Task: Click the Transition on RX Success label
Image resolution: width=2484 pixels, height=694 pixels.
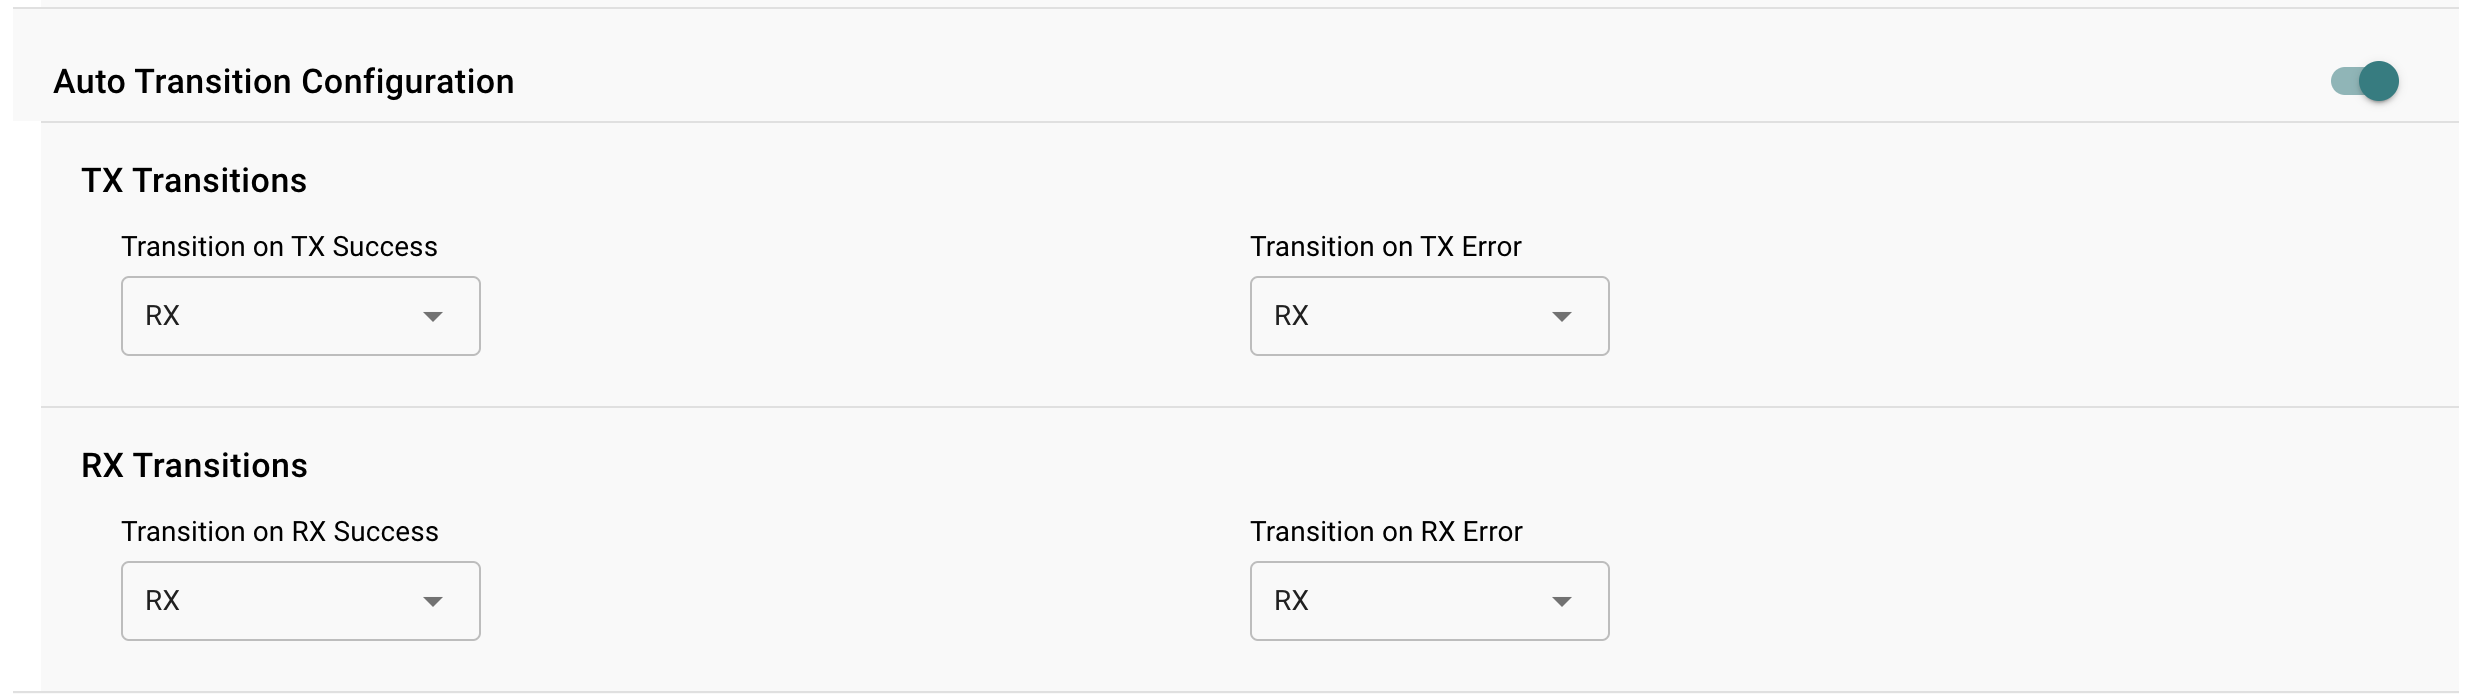Action: 280,531
